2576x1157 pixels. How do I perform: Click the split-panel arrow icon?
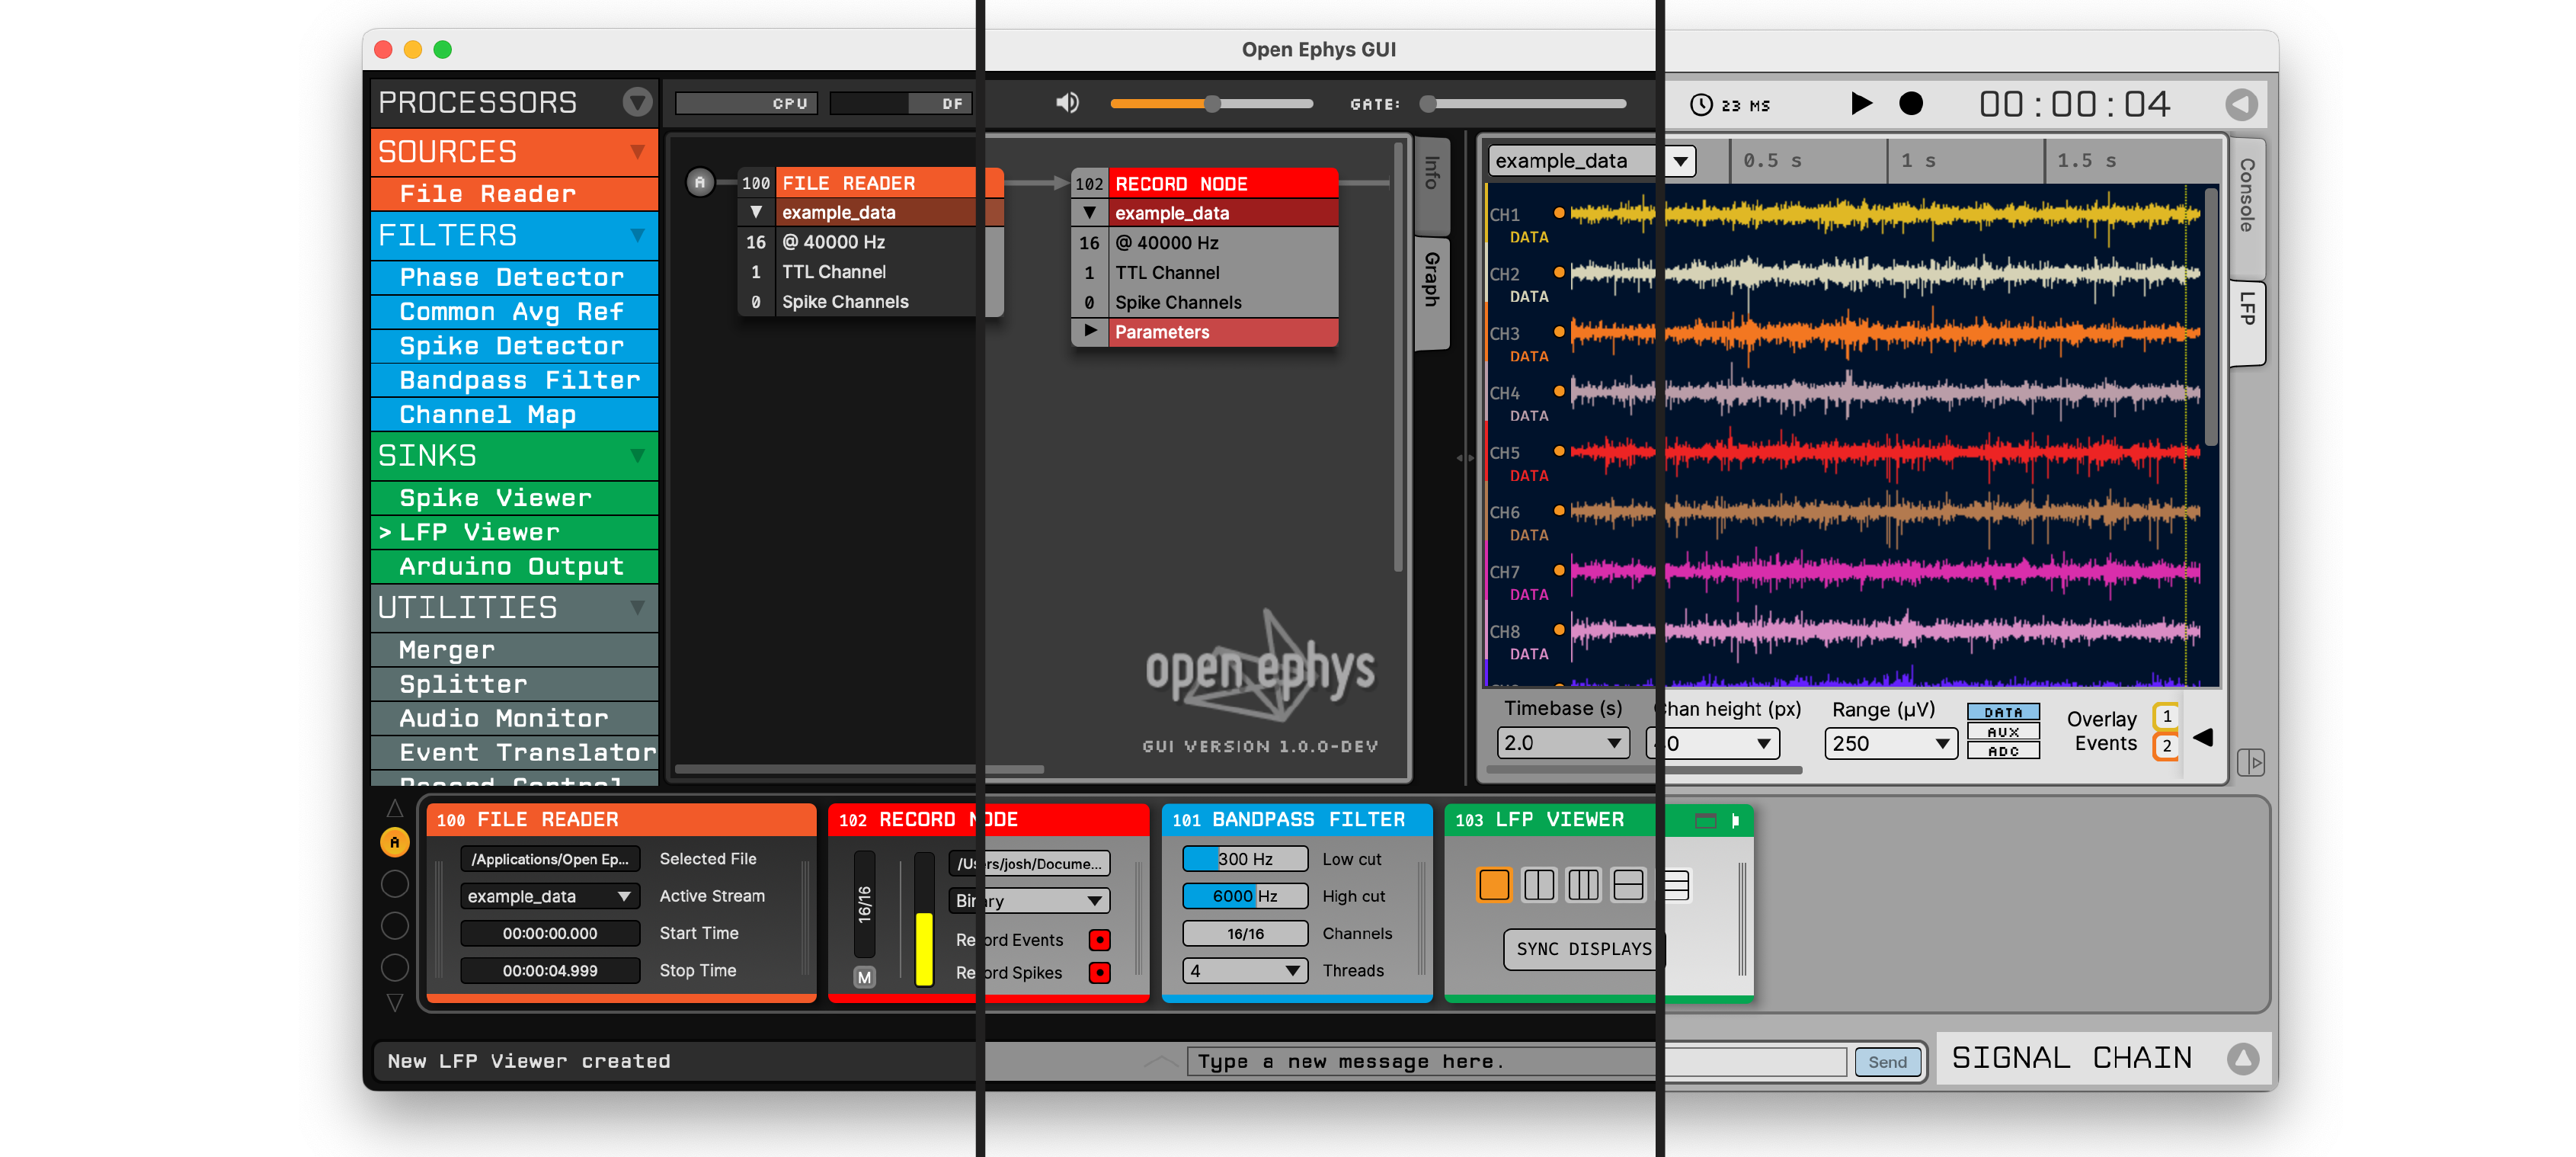2250,763
